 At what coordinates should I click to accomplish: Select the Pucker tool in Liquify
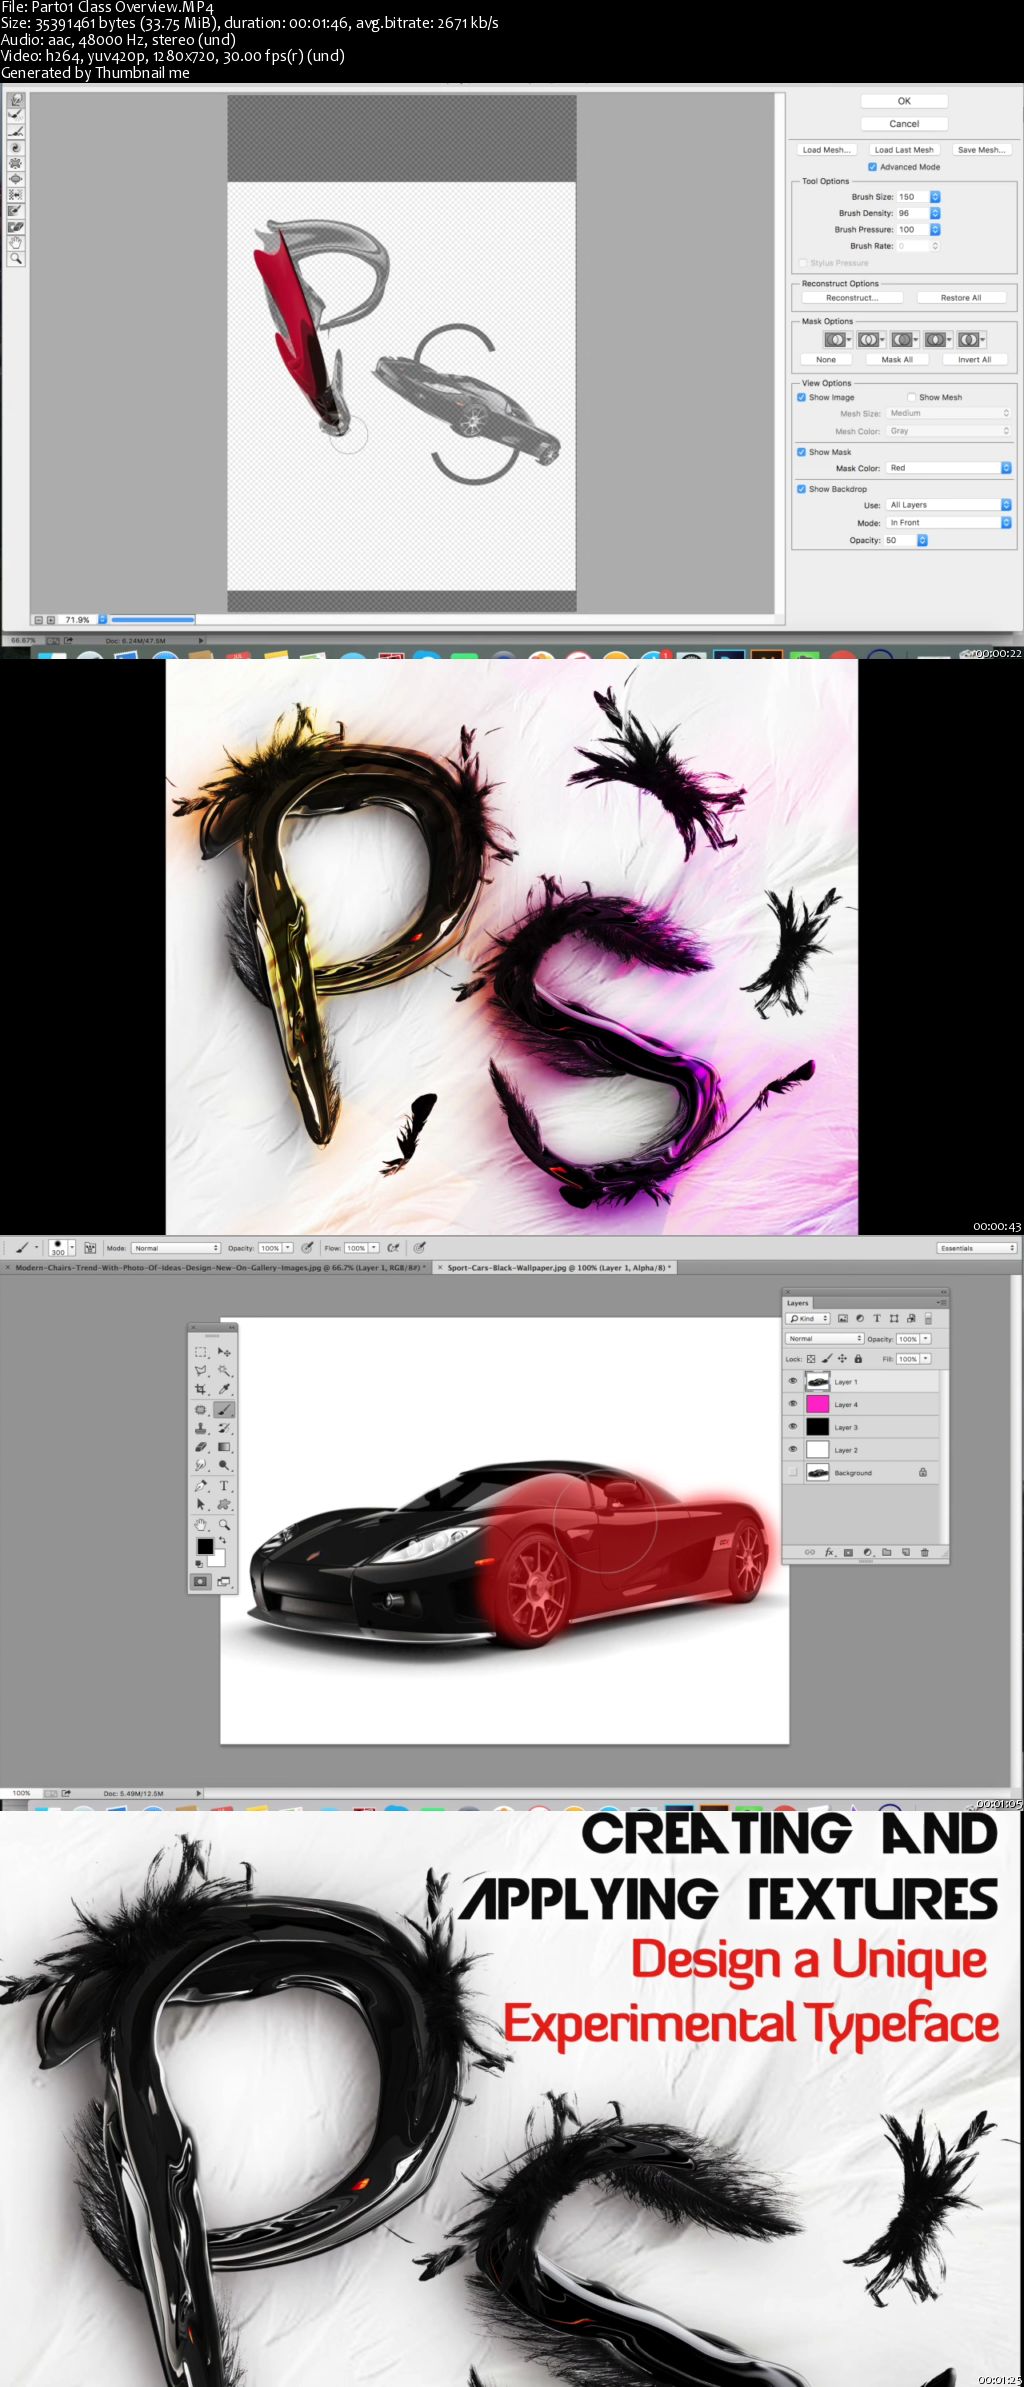(16, 163)
